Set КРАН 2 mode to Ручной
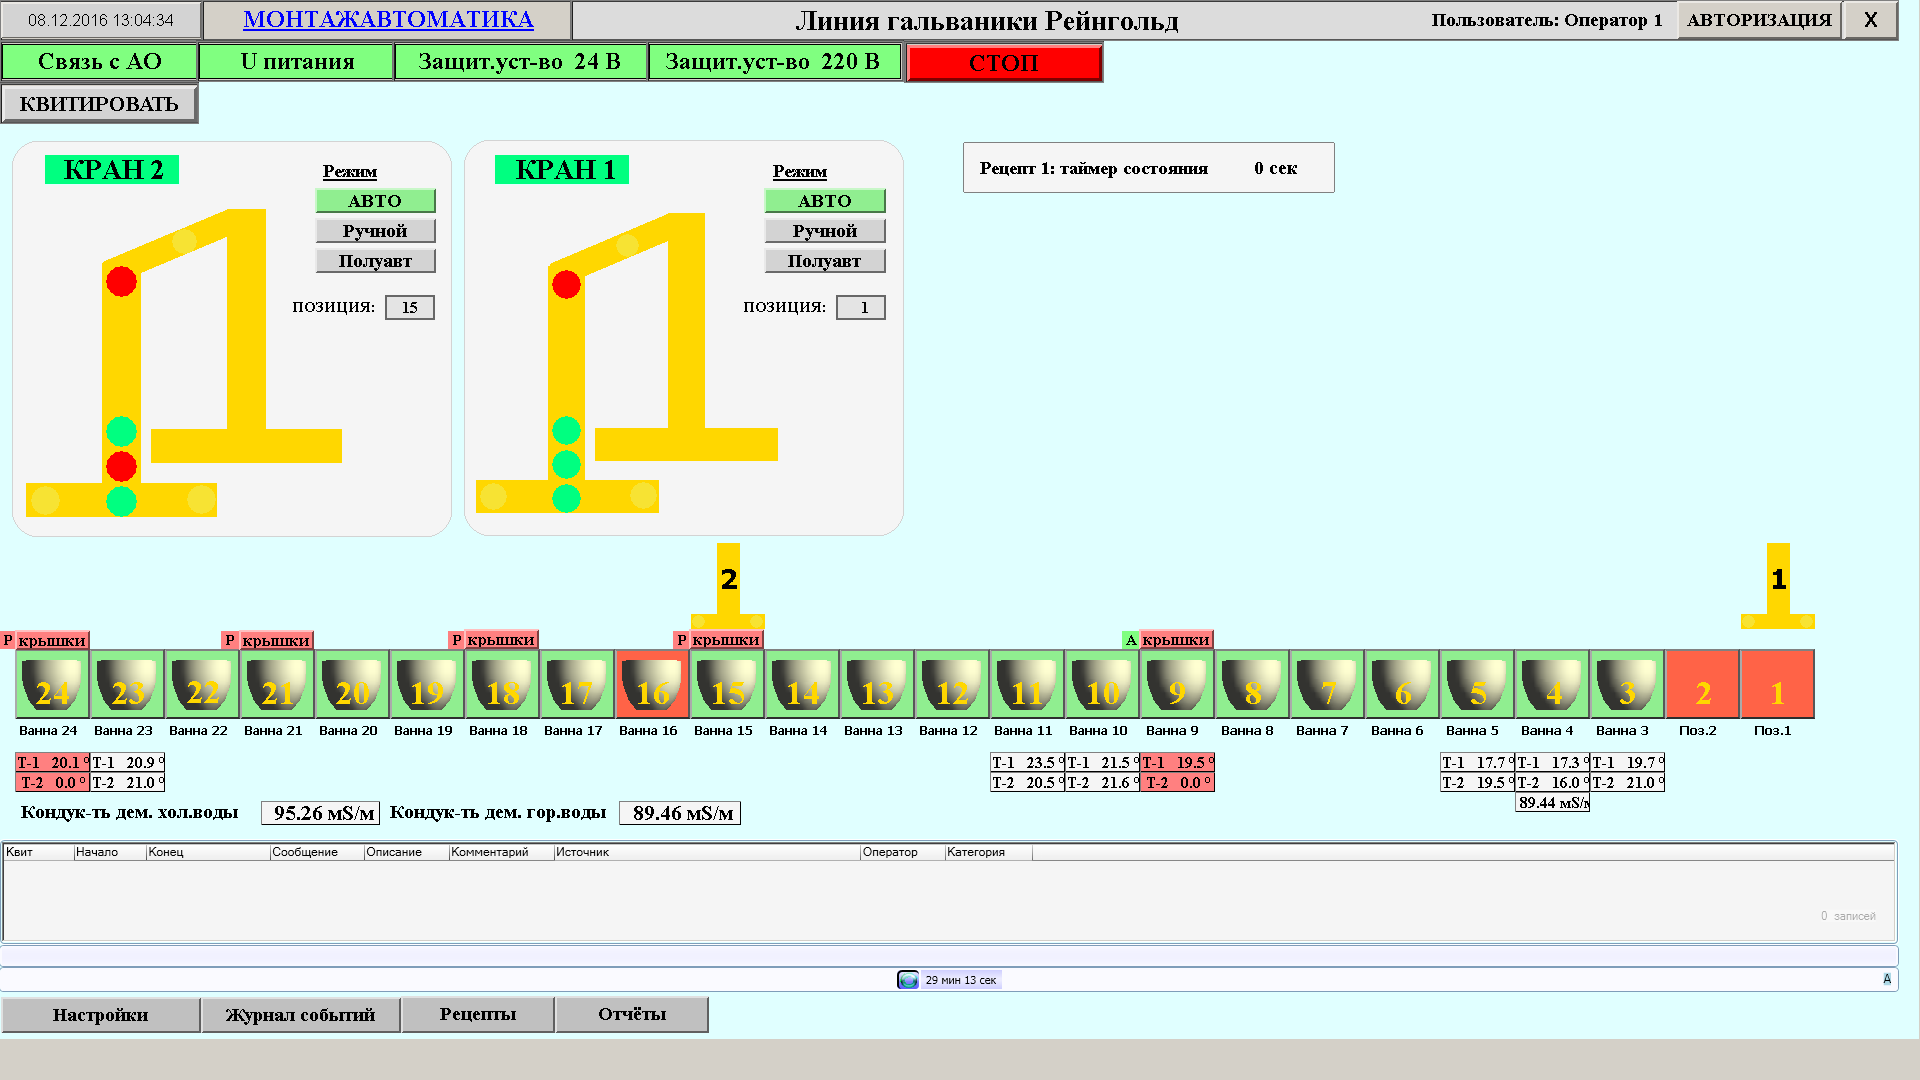Viewport: 1920px width, 1080px height. click(x=375, y=231)
